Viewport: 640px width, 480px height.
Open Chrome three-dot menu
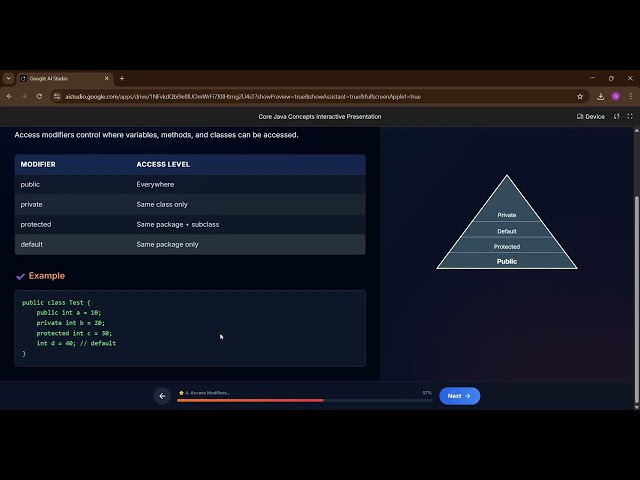[x=630, y=96]
